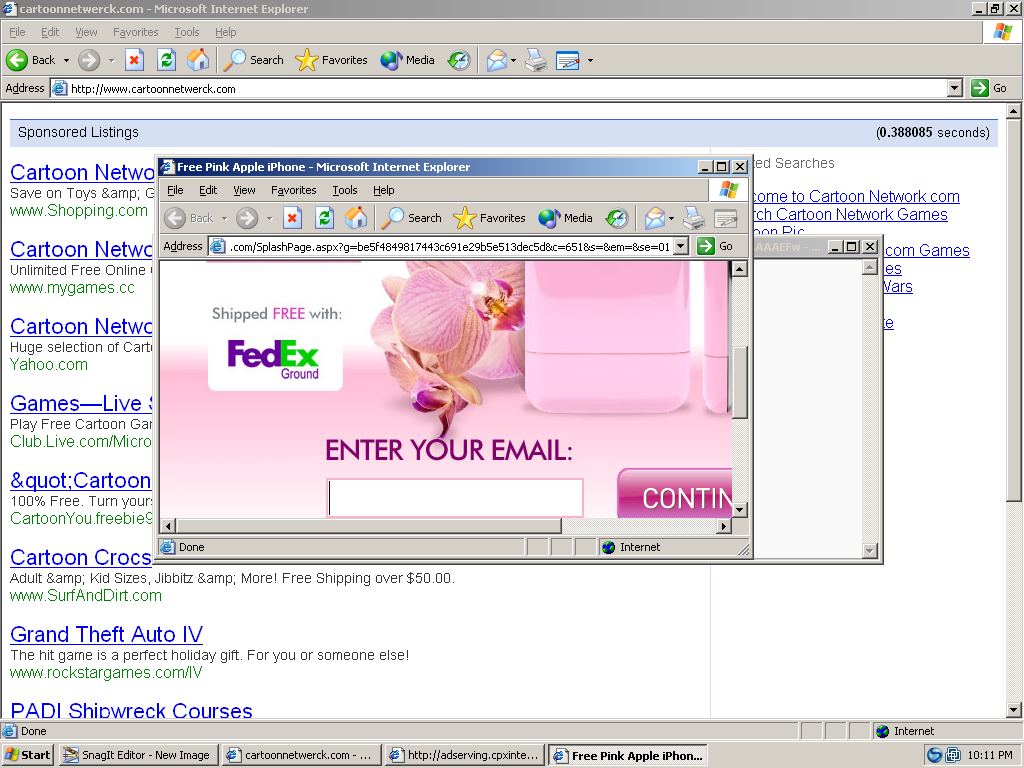
Task: Click www.SurfAndDirt.com green URL text
Action: tap(86, 595)
